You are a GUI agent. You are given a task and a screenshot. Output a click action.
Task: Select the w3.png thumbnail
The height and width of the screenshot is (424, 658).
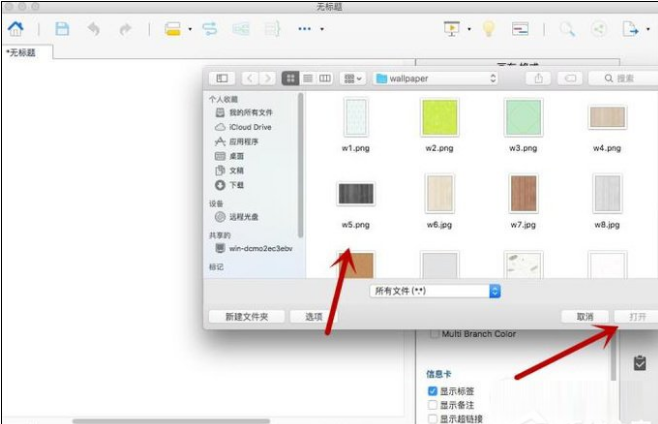tap(523, 117)
